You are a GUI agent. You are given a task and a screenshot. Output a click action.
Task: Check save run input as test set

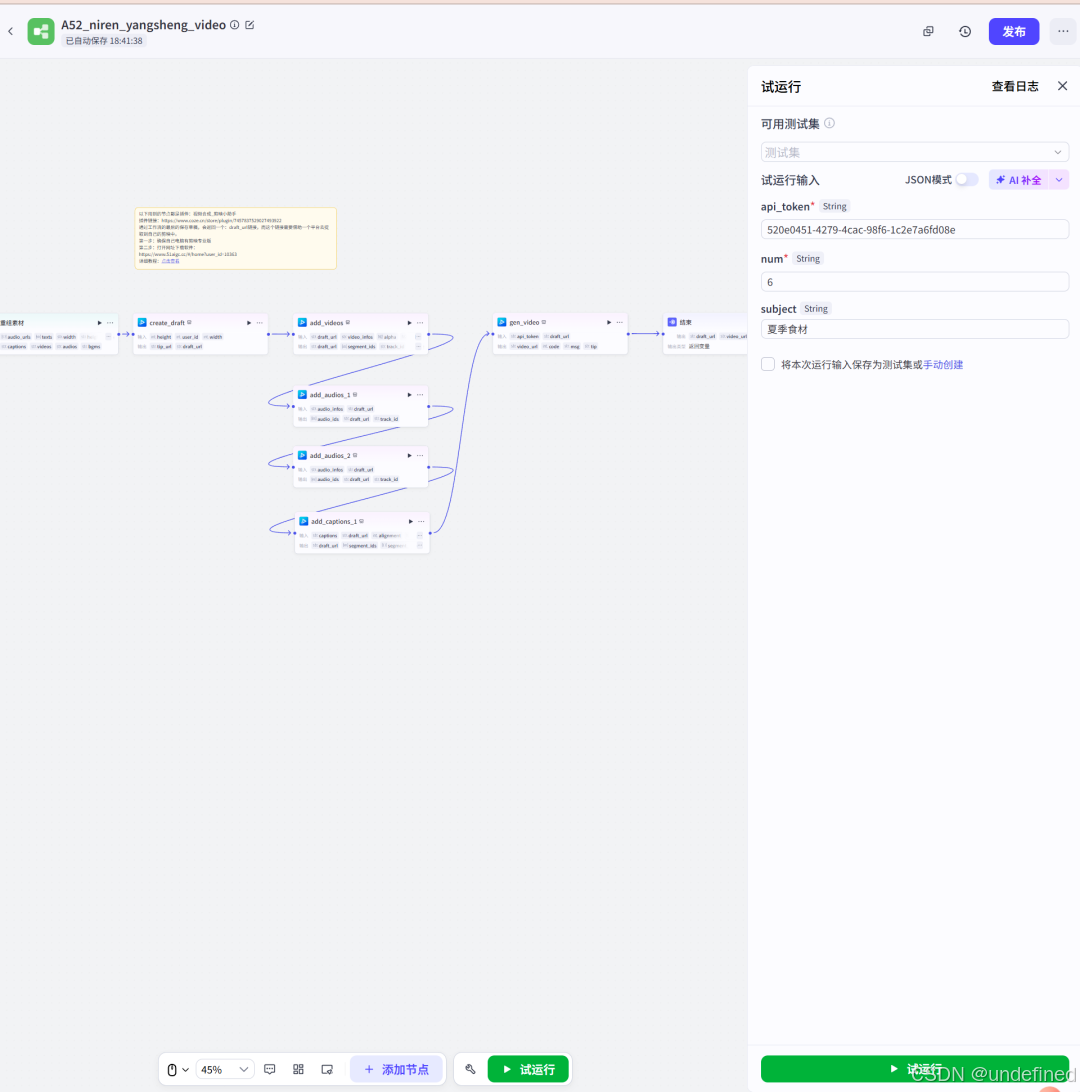[767, 364]
